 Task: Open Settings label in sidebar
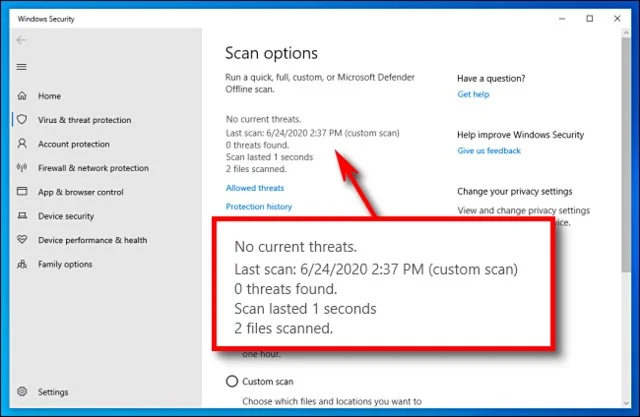pyautogui.click(x=53, y=392)
